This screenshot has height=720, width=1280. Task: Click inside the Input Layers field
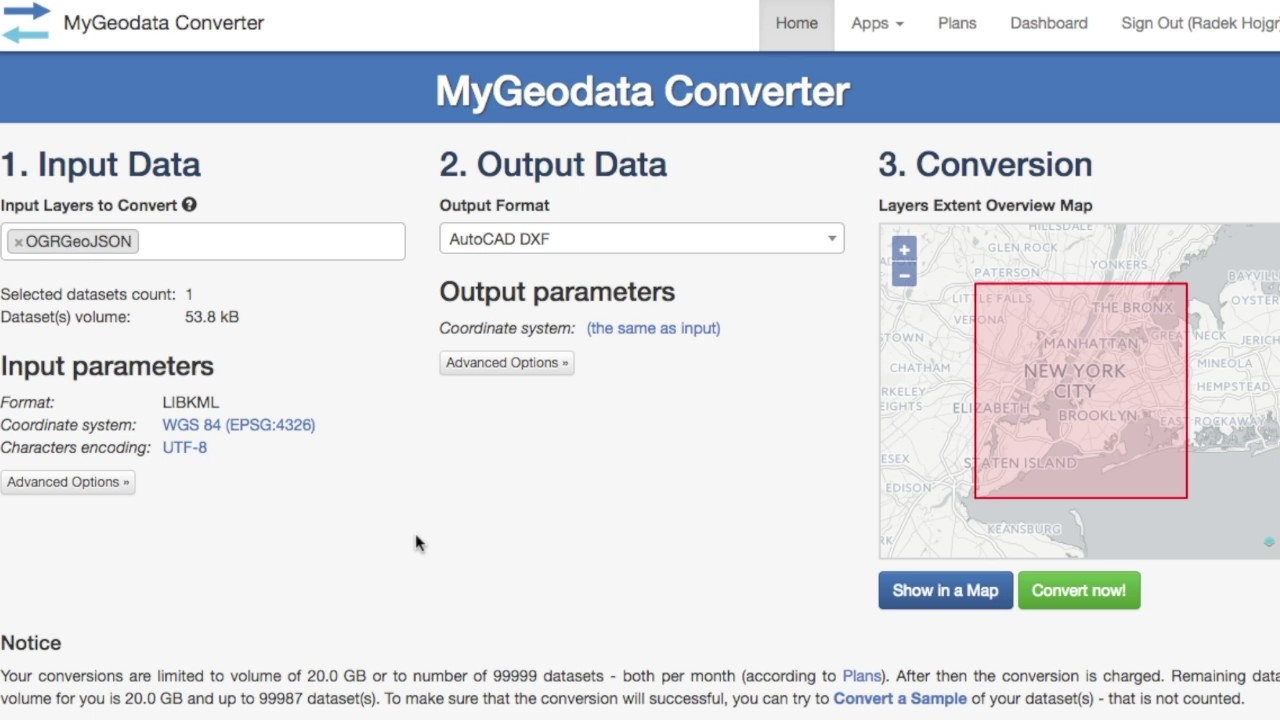[x=270, y=242]
